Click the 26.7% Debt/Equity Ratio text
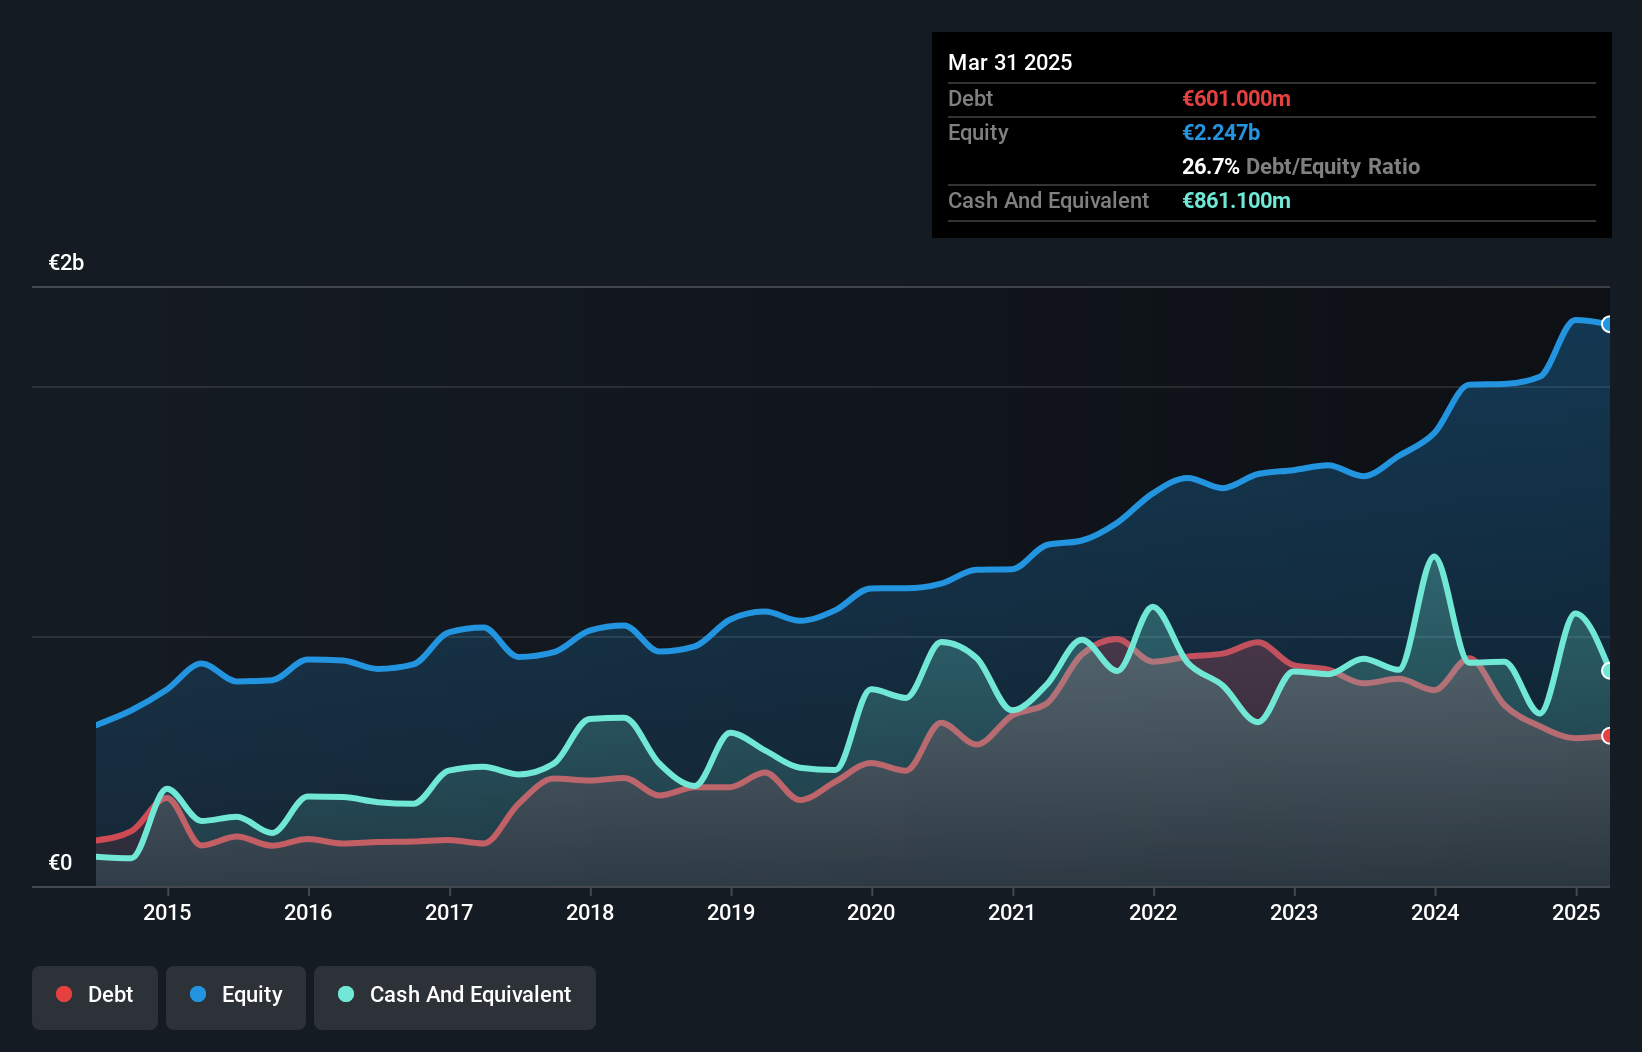The height and width of the screenshot is (1052, 1642). [x=1301, y=166]
